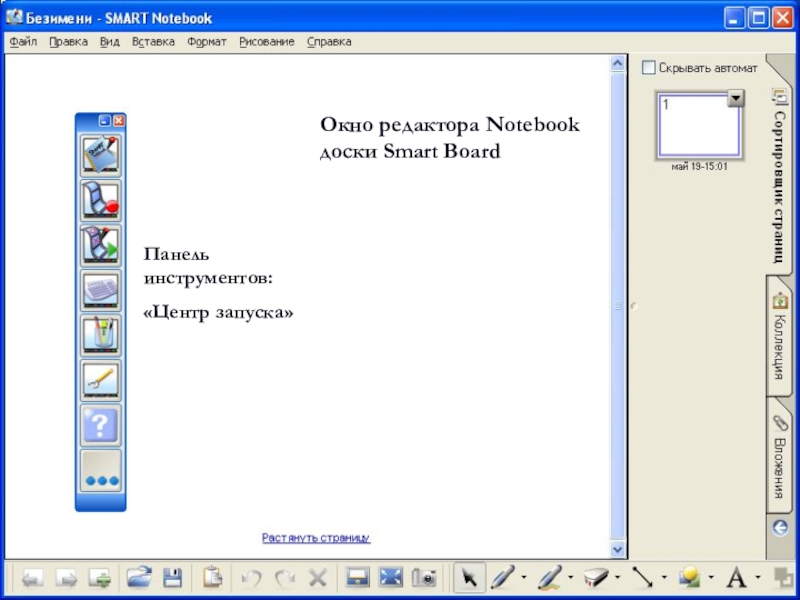Toggle the auto-hide checkbox
The height and width of the screenshot is (600, 800).
[x=648, y=68]
